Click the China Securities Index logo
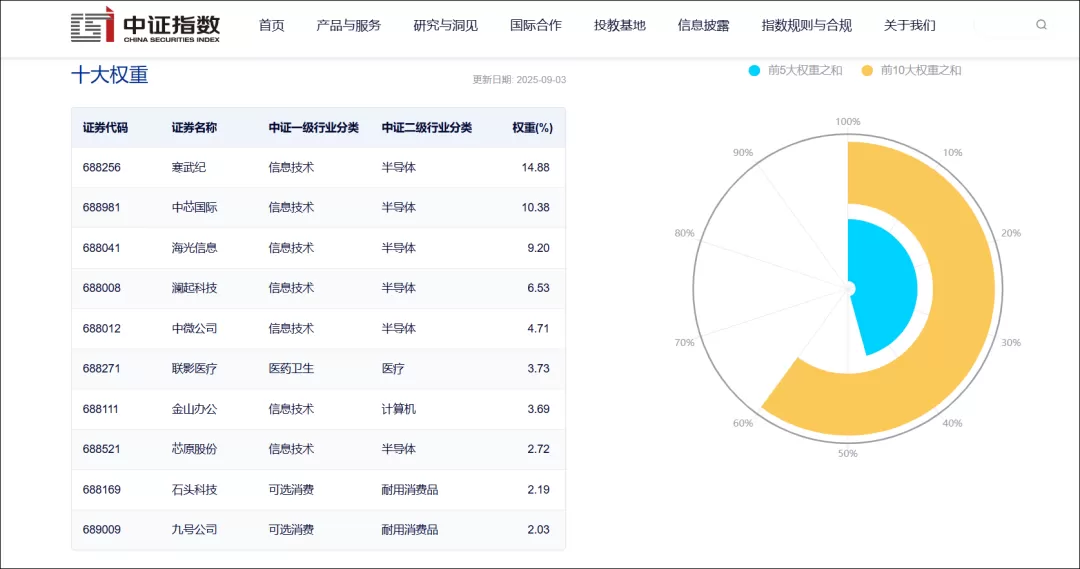This screenshot has width=1080, height=569. [146, 27]
